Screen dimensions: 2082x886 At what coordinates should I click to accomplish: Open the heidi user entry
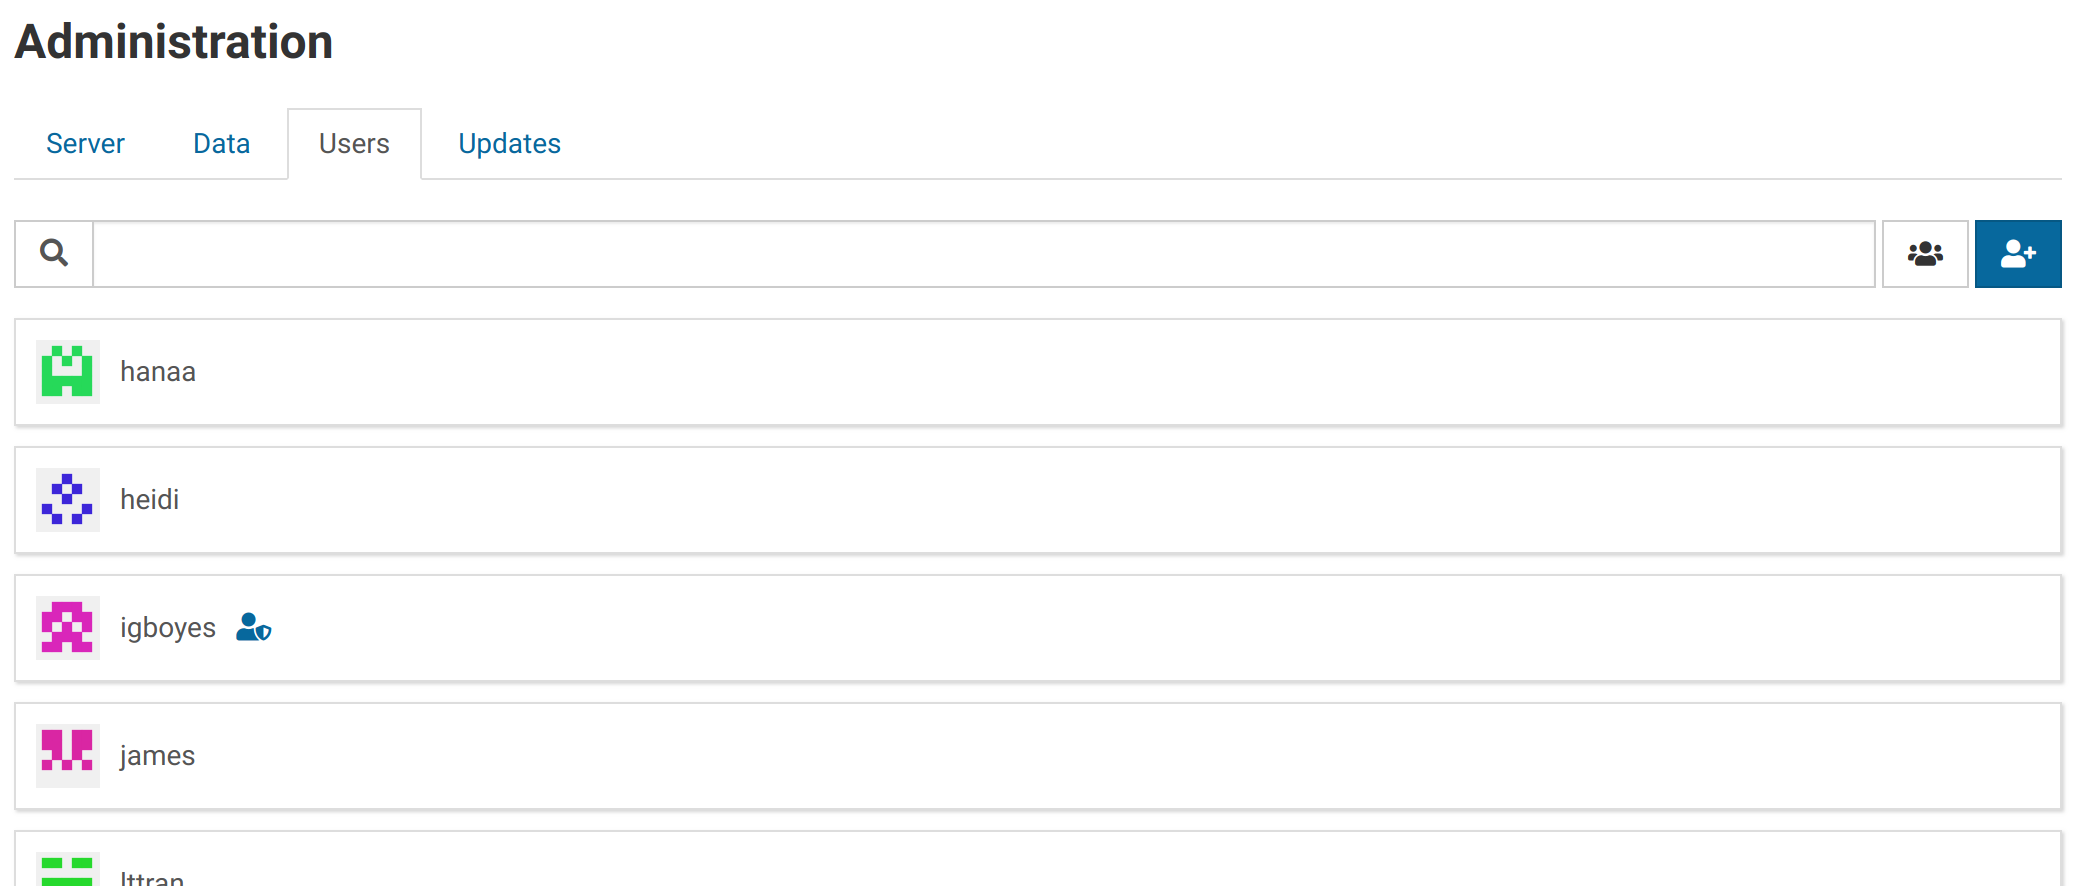[x=150, y=500]
